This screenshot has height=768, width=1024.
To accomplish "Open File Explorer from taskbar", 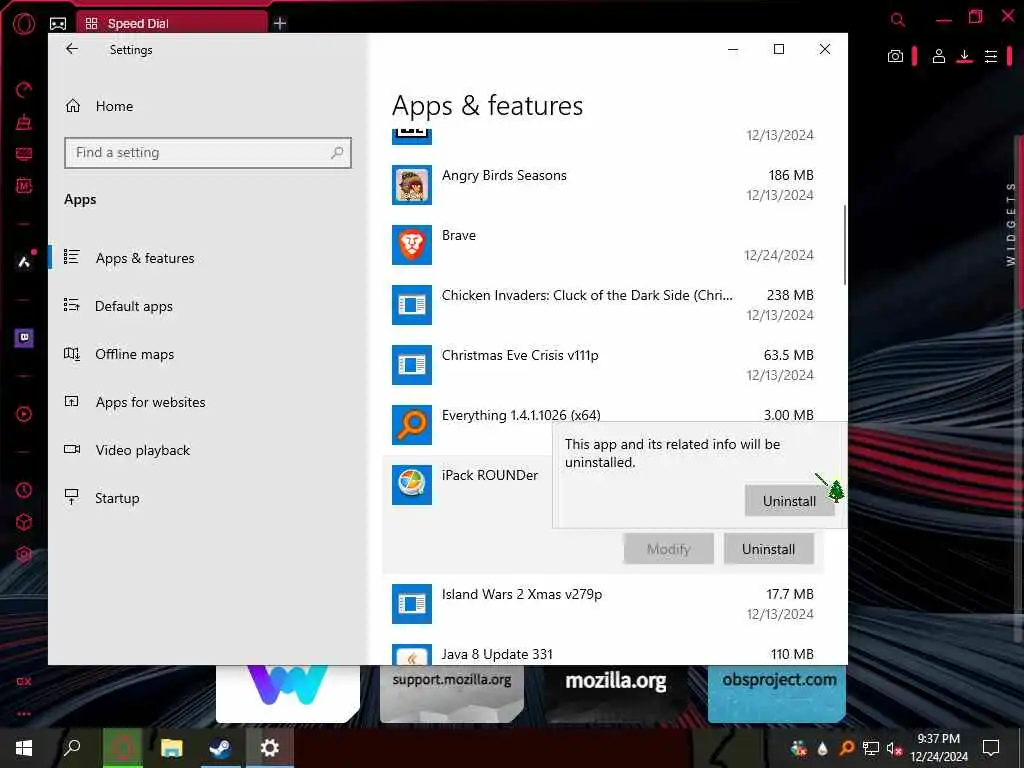I will 172,748.
